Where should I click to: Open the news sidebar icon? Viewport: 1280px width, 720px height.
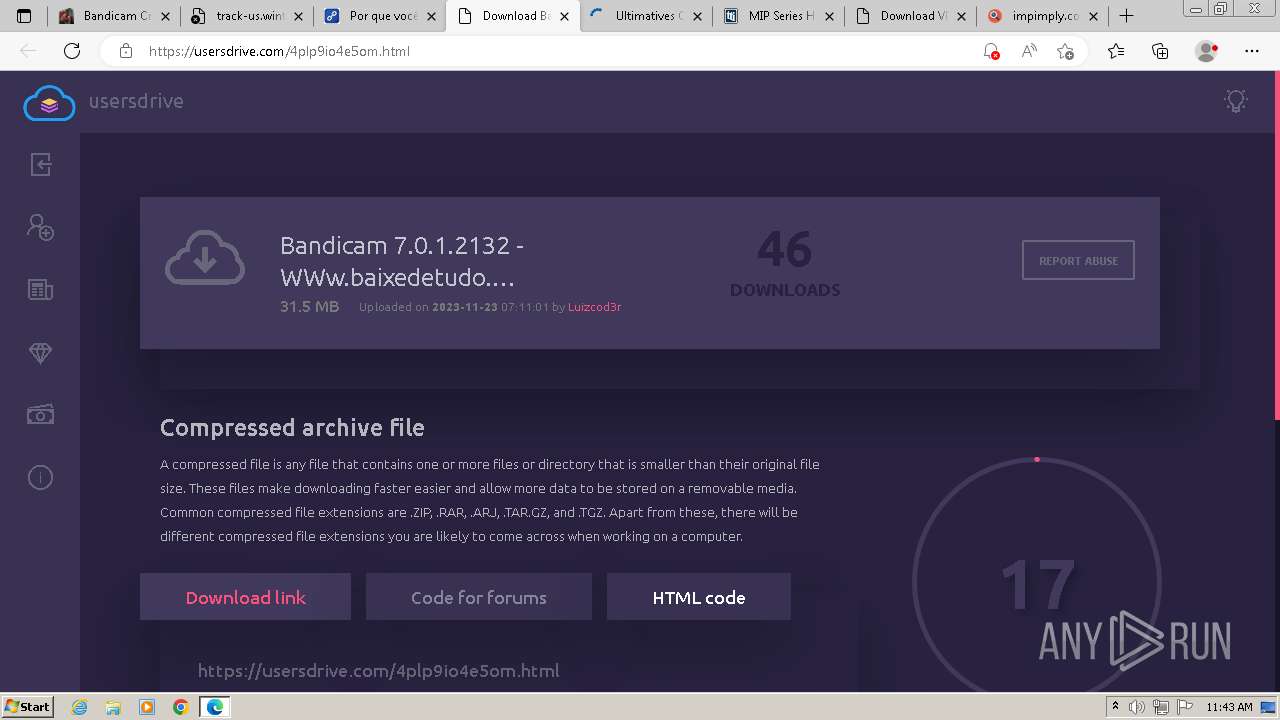(x=40, y=290)
